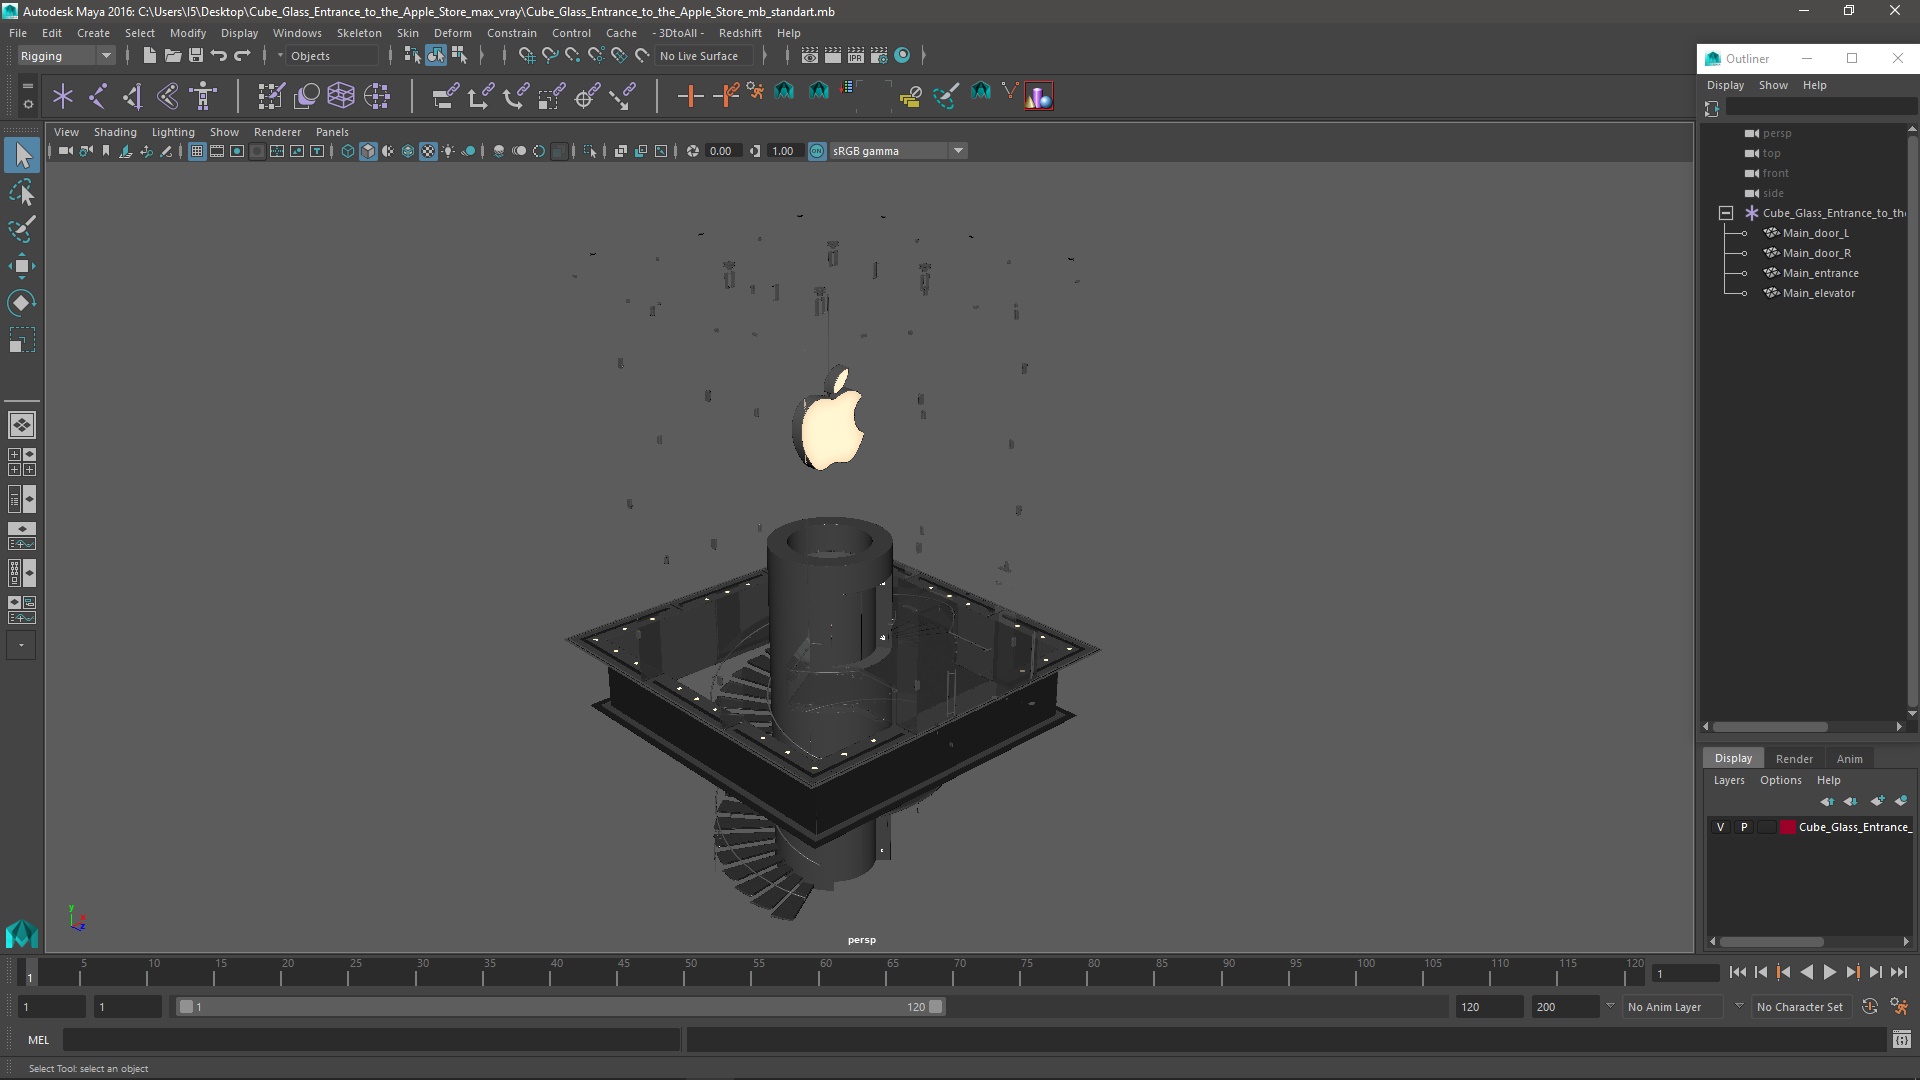Image resolution: width=1920 pixels, height=1080 pixels.
Task: Activate the Paint Selection tool
Action: (22, 229)
